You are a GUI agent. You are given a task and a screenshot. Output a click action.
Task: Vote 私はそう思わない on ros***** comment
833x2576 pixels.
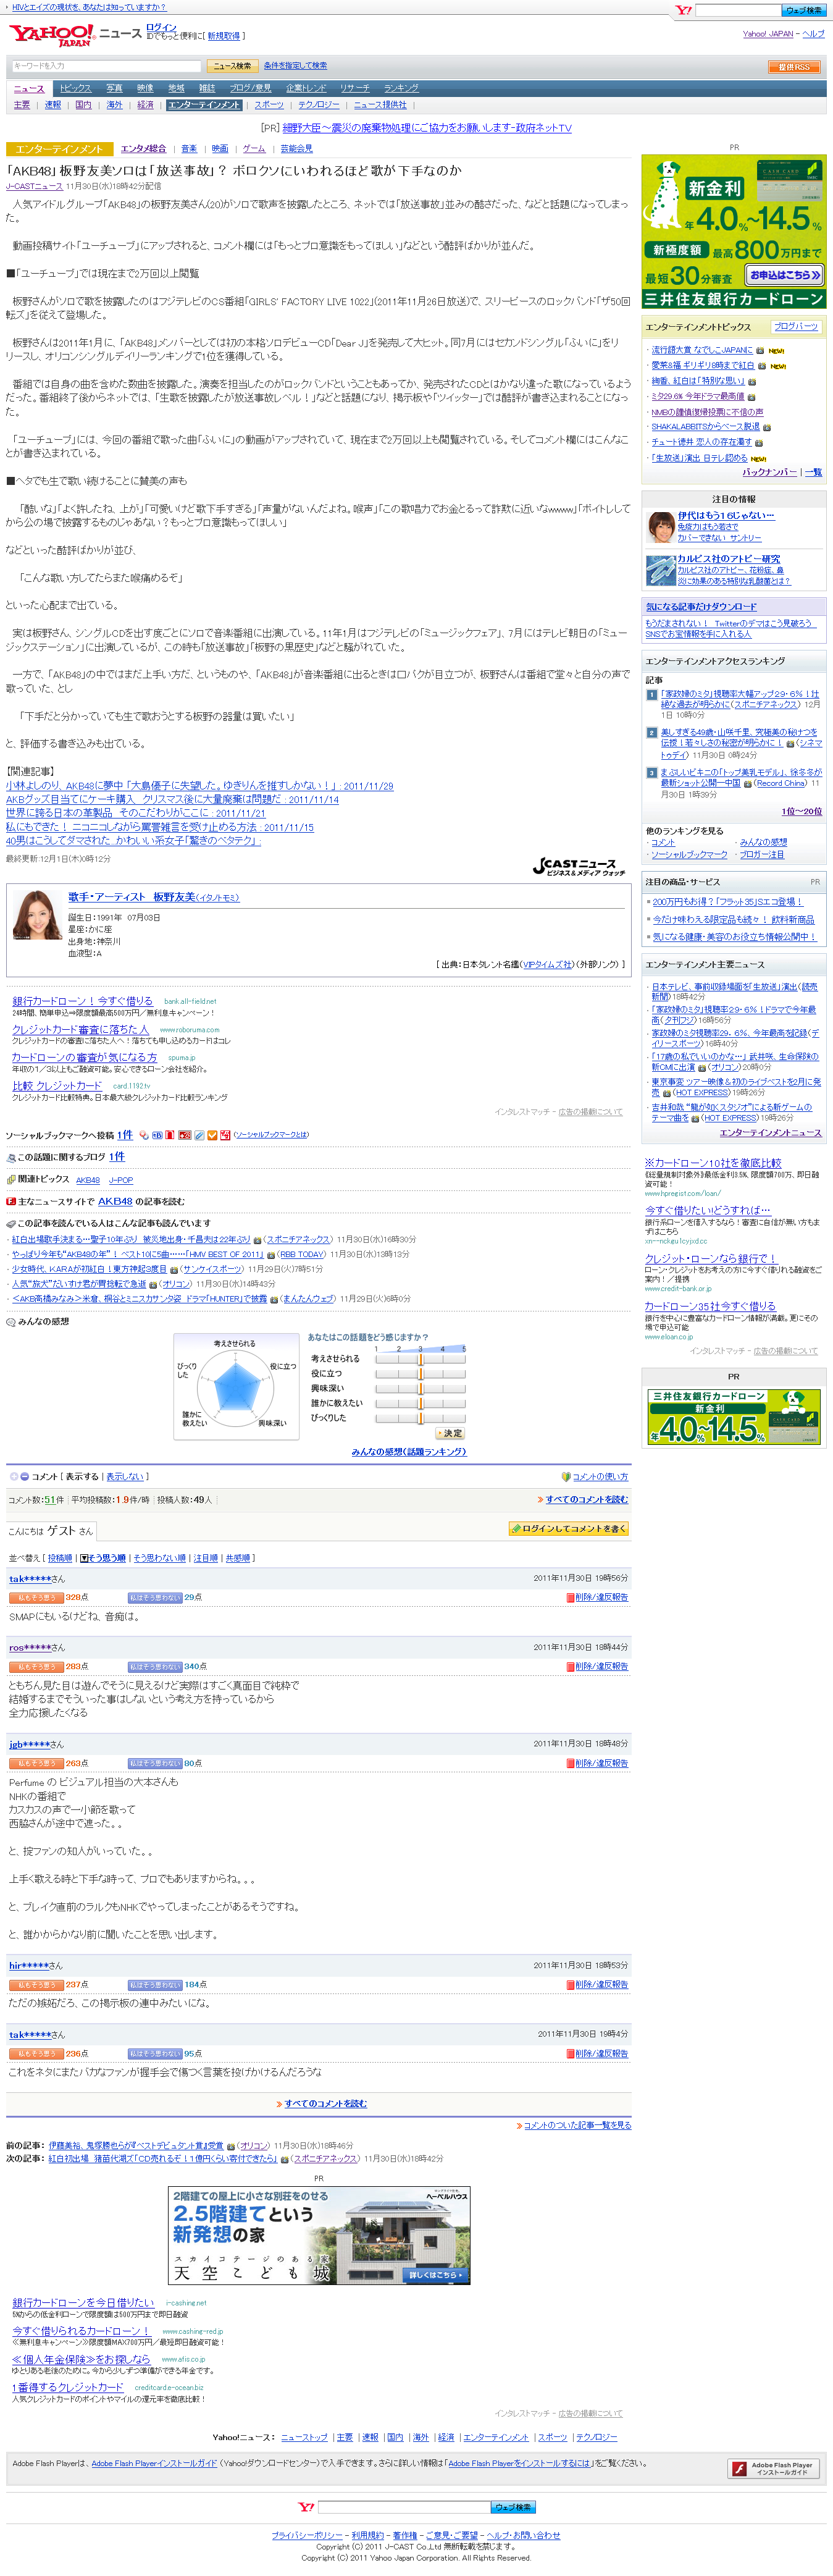[155, 1667]
